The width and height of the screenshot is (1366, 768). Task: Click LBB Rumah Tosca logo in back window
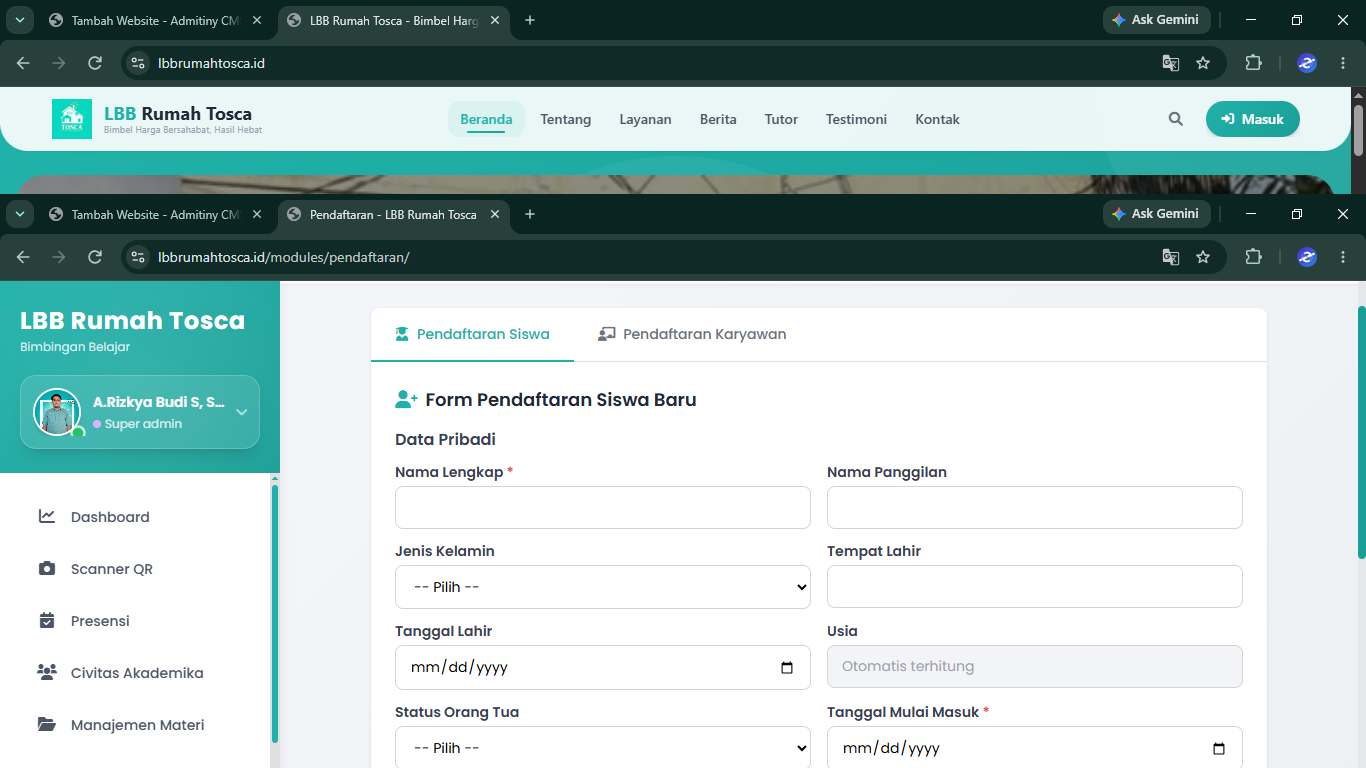click(x=72, y=119)
